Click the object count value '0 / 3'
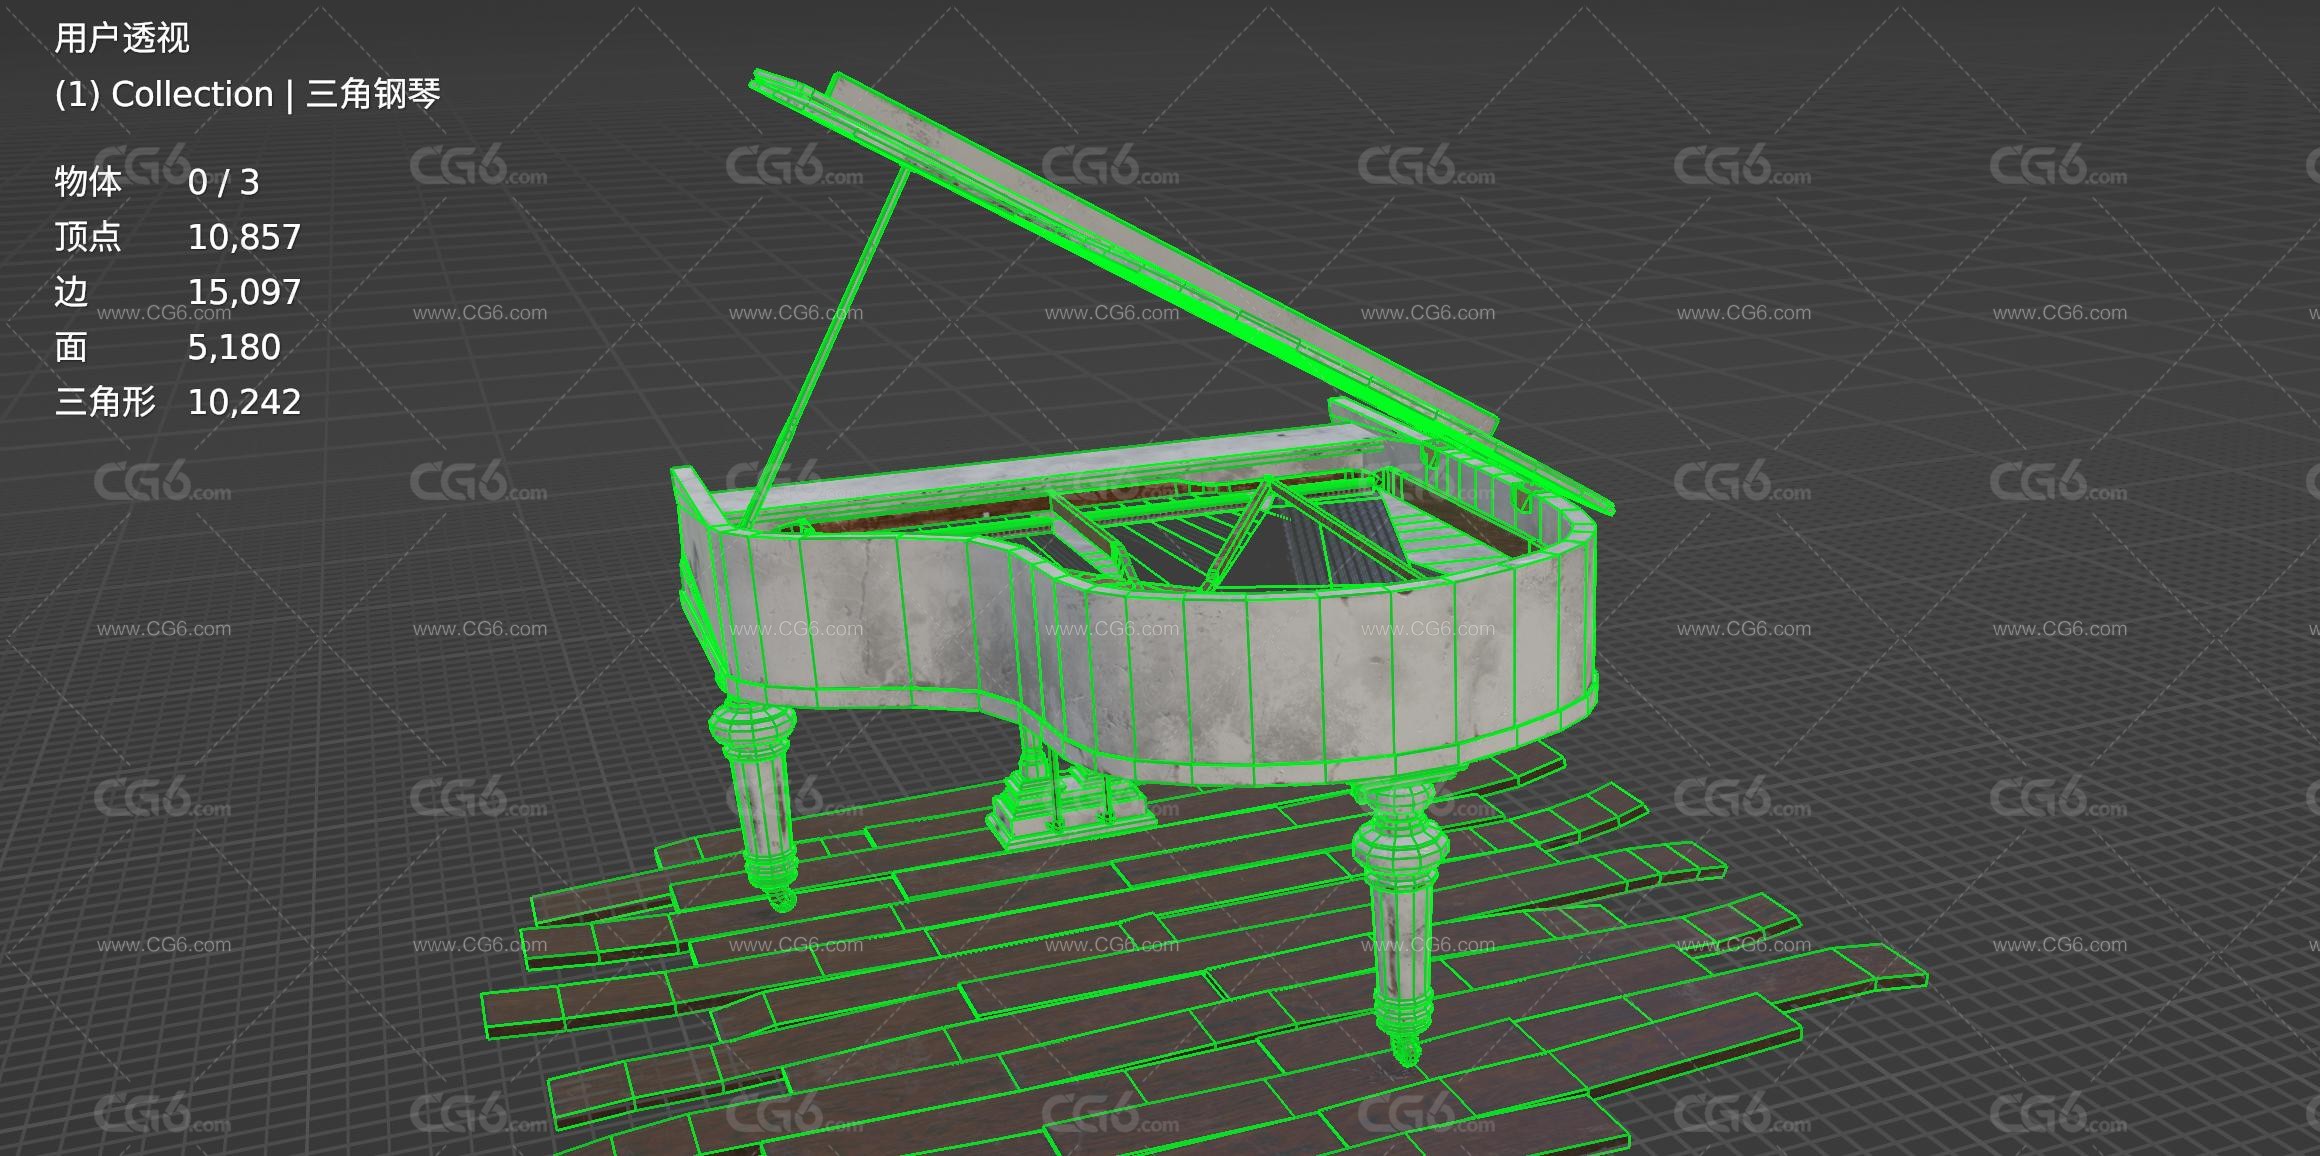2320x1156 pixels. pyautogui.click(x=223, y=182)
